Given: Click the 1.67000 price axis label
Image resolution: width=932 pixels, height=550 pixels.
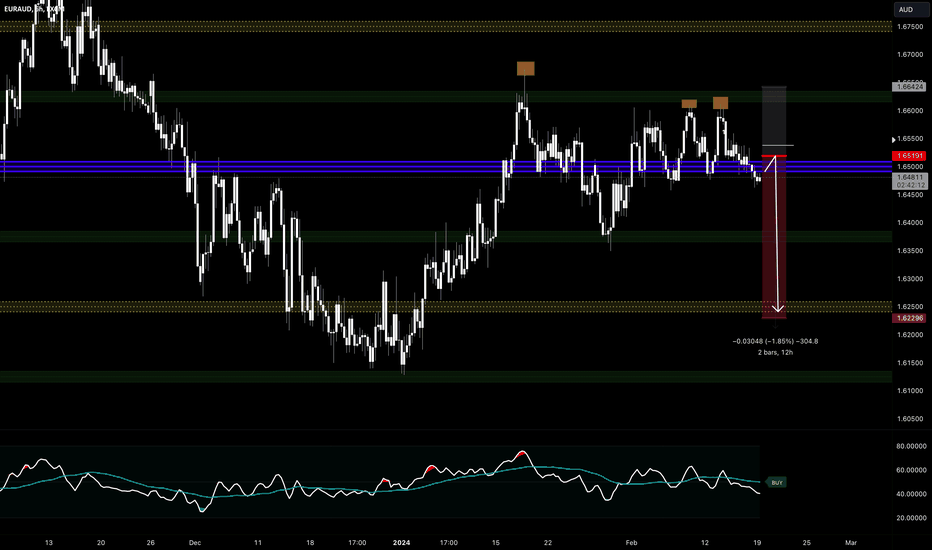Looking at the screenshot, I should (x=909, y=55).
